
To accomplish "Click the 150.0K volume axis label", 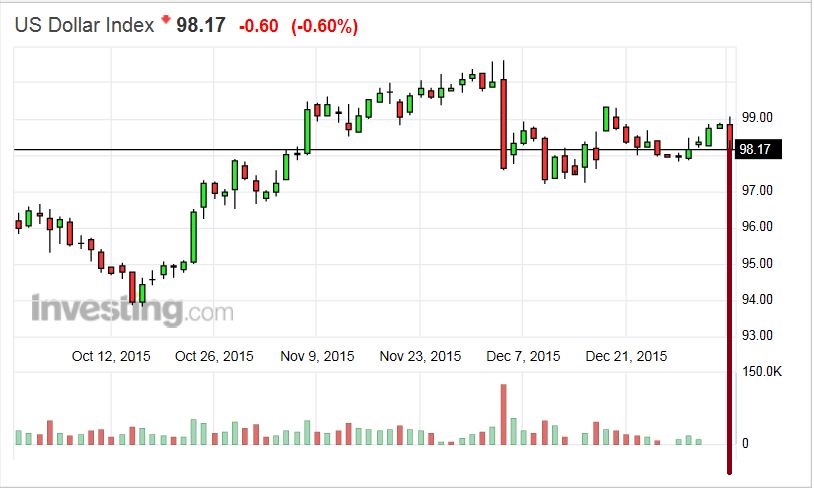I will coord(760,372).
